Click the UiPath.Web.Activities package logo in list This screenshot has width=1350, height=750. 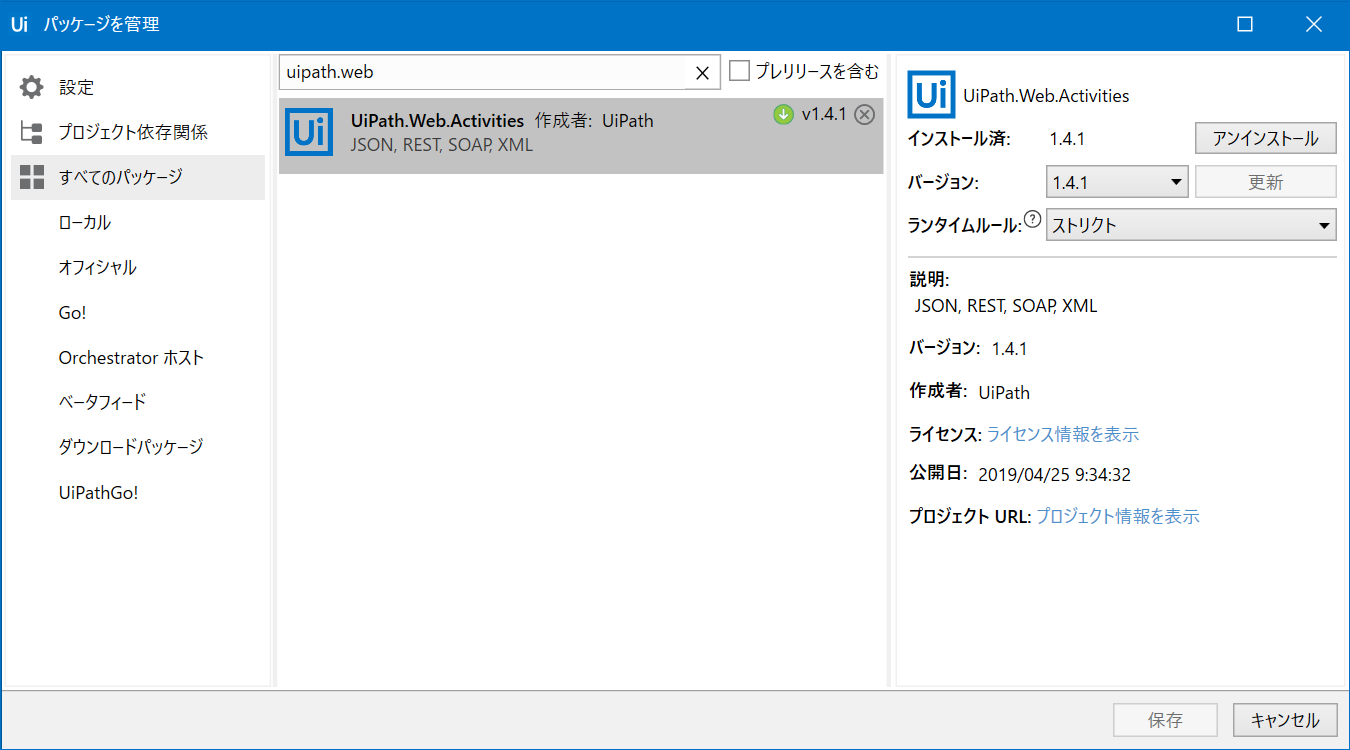(309, 132)
